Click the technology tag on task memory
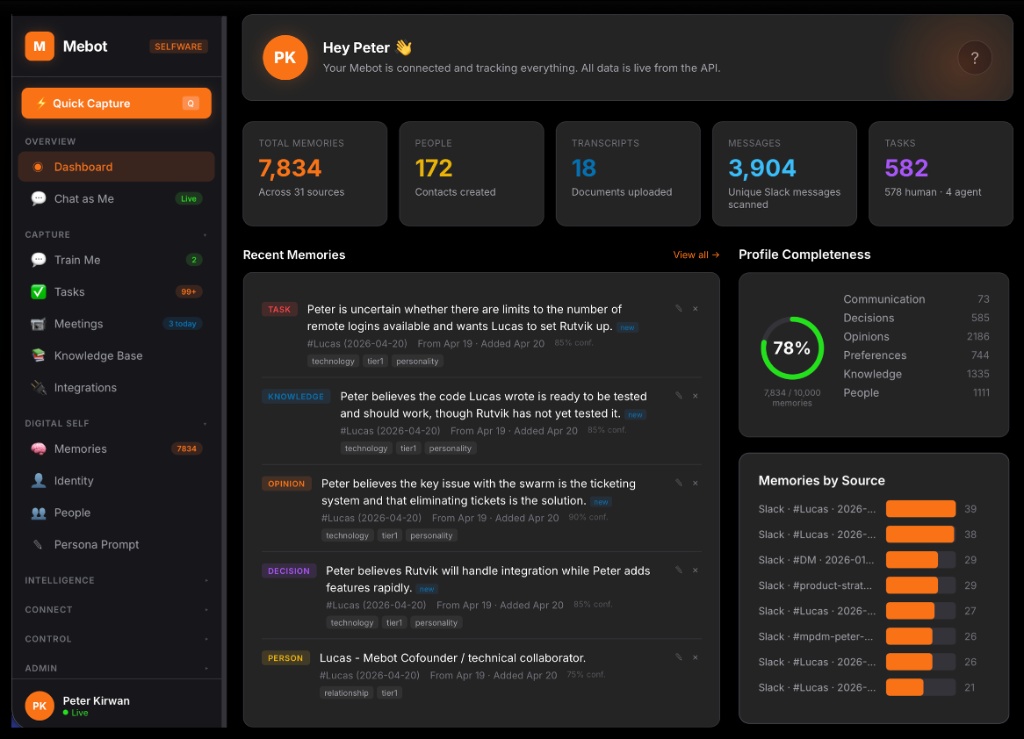 click(333, 361)
